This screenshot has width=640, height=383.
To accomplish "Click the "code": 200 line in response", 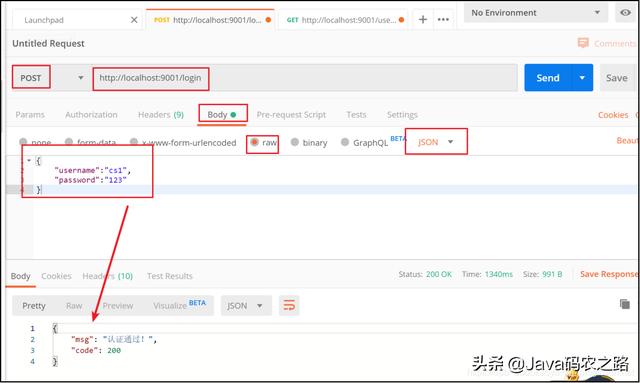I will pos(96,350).
